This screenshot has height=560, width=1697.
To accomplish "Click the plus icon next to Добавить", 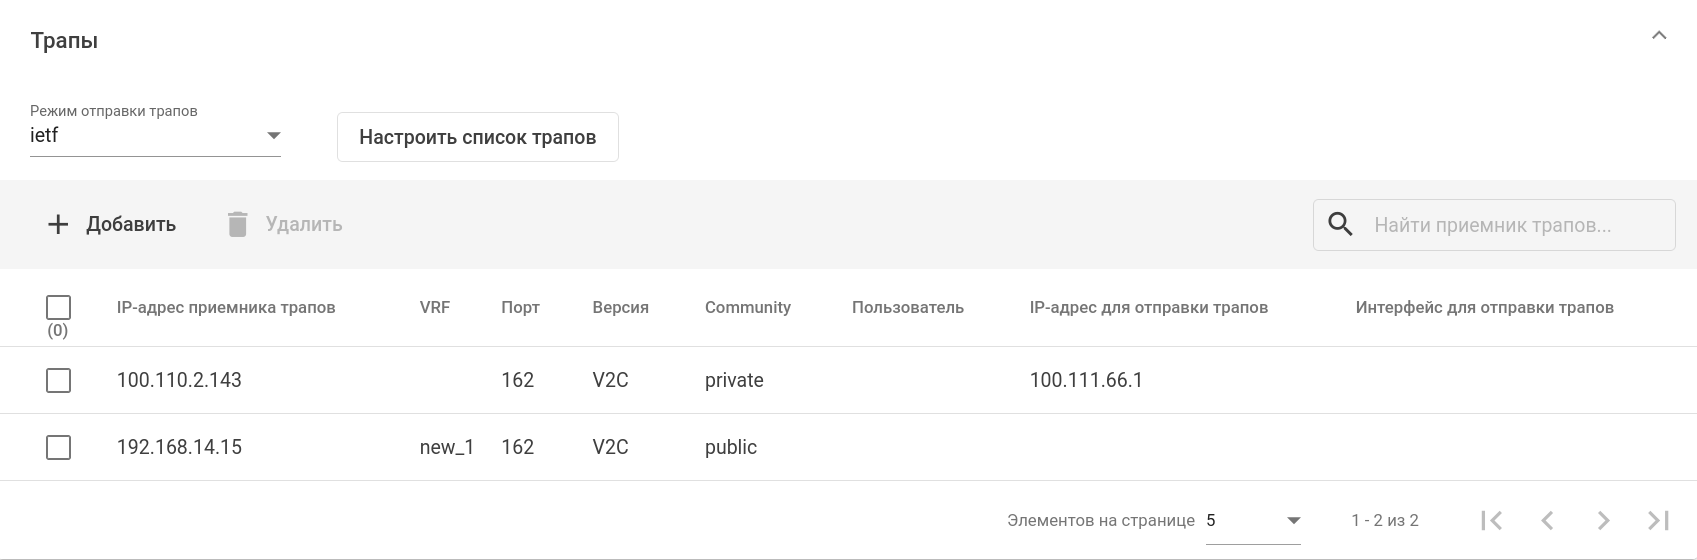I will click(x=58, y=224).
